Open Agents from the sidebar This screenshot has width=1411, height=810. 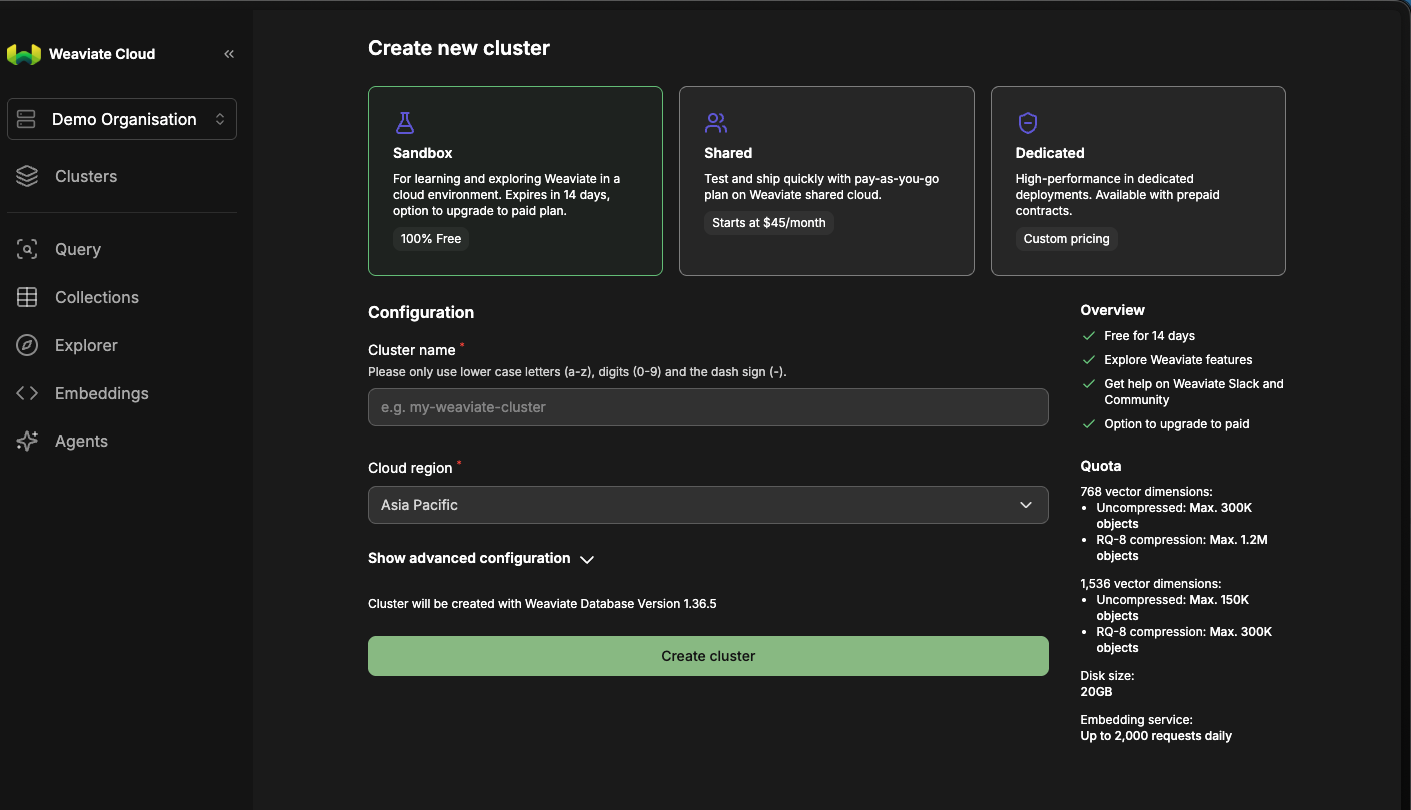[81, 442]
